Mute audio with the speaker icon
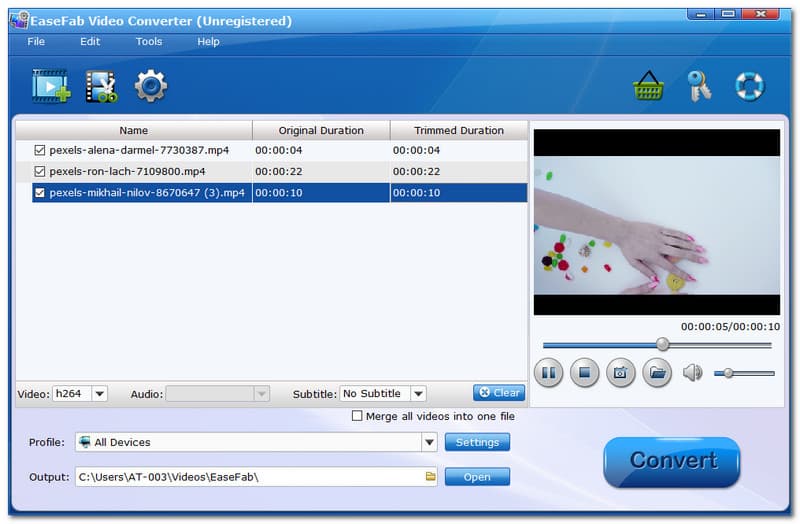 click(692, 373)
